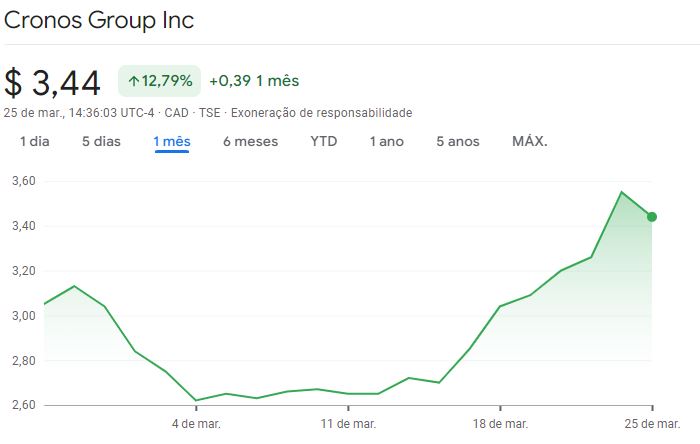This screenshot has width=700, height=444.
Task: Click the 3,60 y-axis label
Action: point(24,181)
